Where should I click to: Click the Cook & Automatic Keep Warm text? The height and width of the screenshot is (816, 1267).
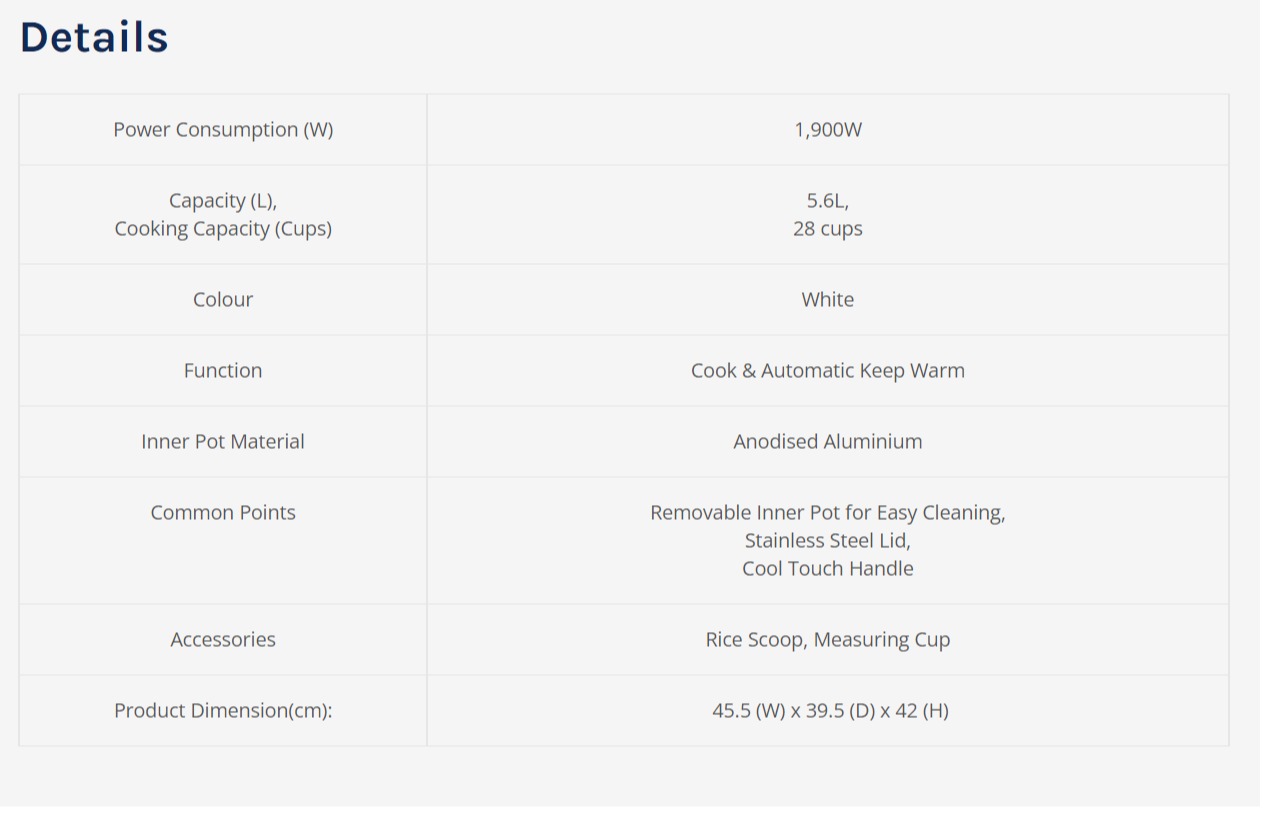pos(828,371)
